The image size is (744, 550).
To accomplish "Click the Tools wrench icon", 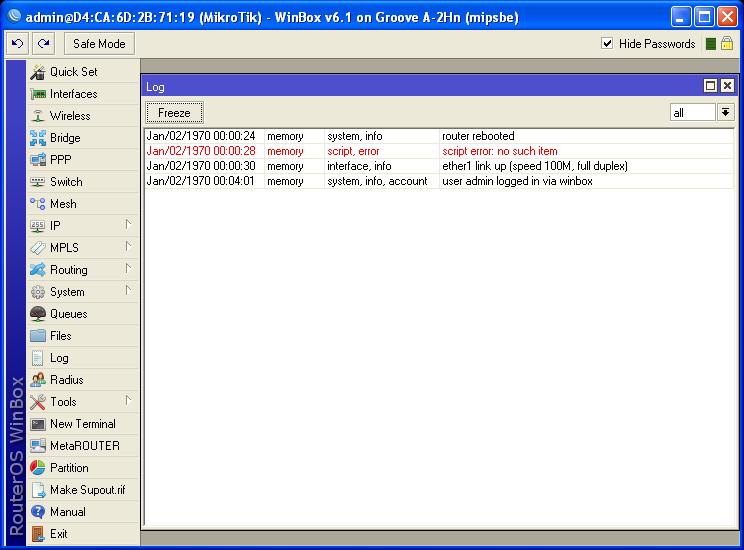I will click(38, 402).
